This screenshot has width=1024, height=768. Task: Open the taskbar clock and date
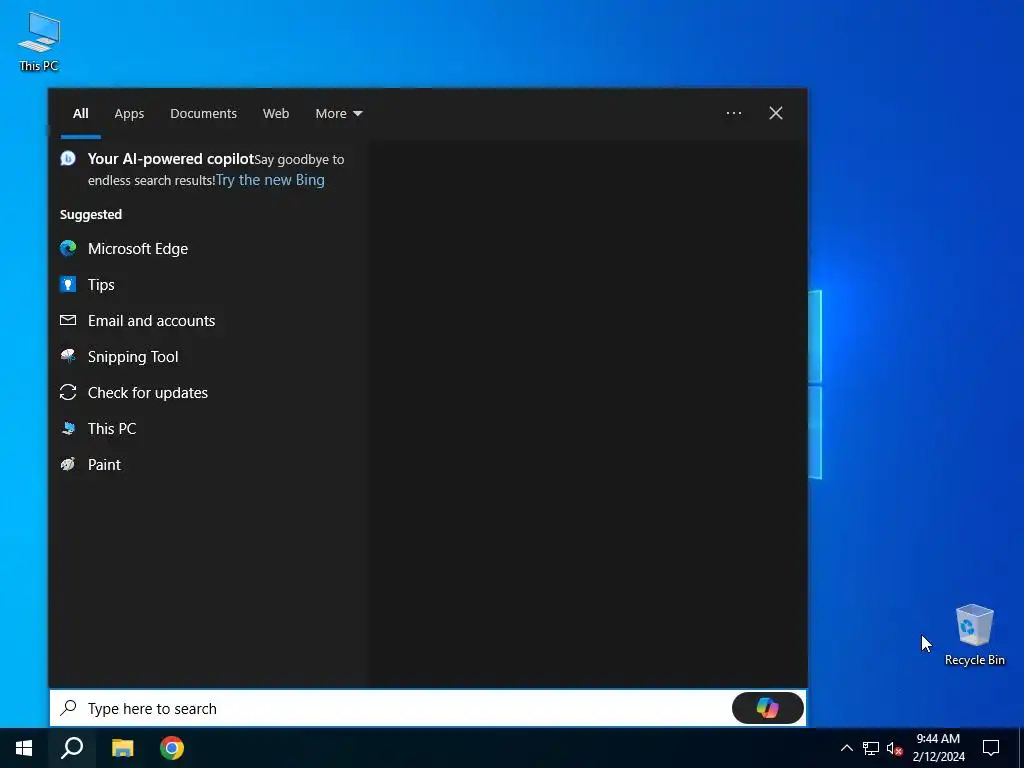tap(938, 748)
